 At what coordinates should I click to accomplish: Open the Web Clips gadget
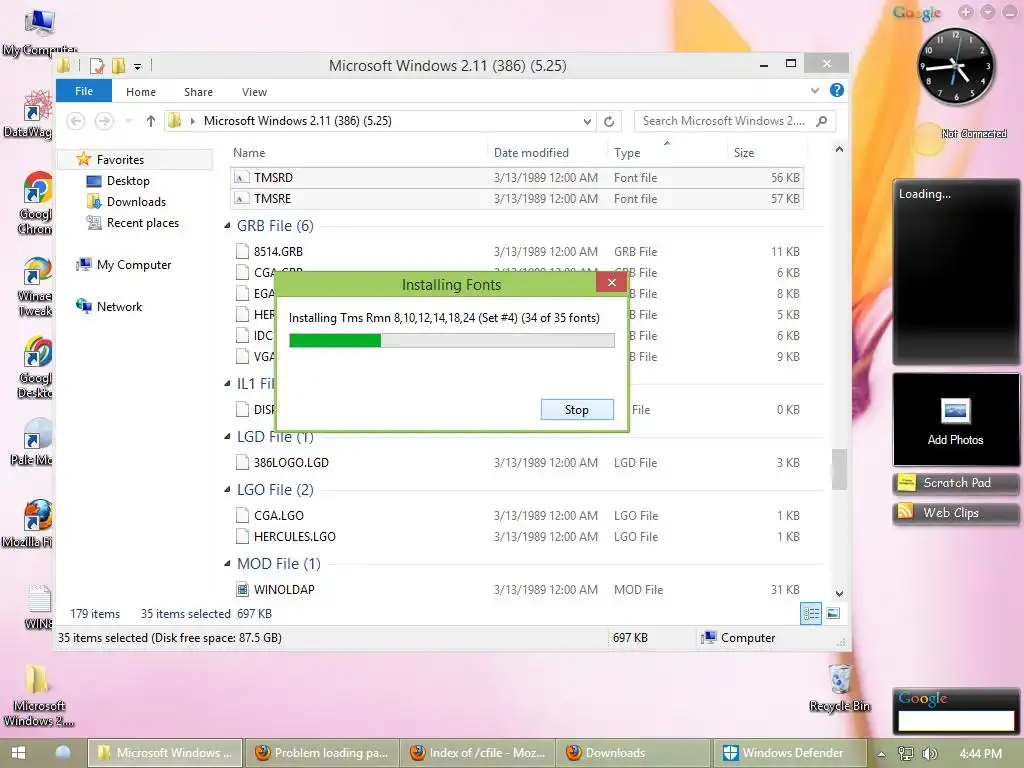click(955, 513)
